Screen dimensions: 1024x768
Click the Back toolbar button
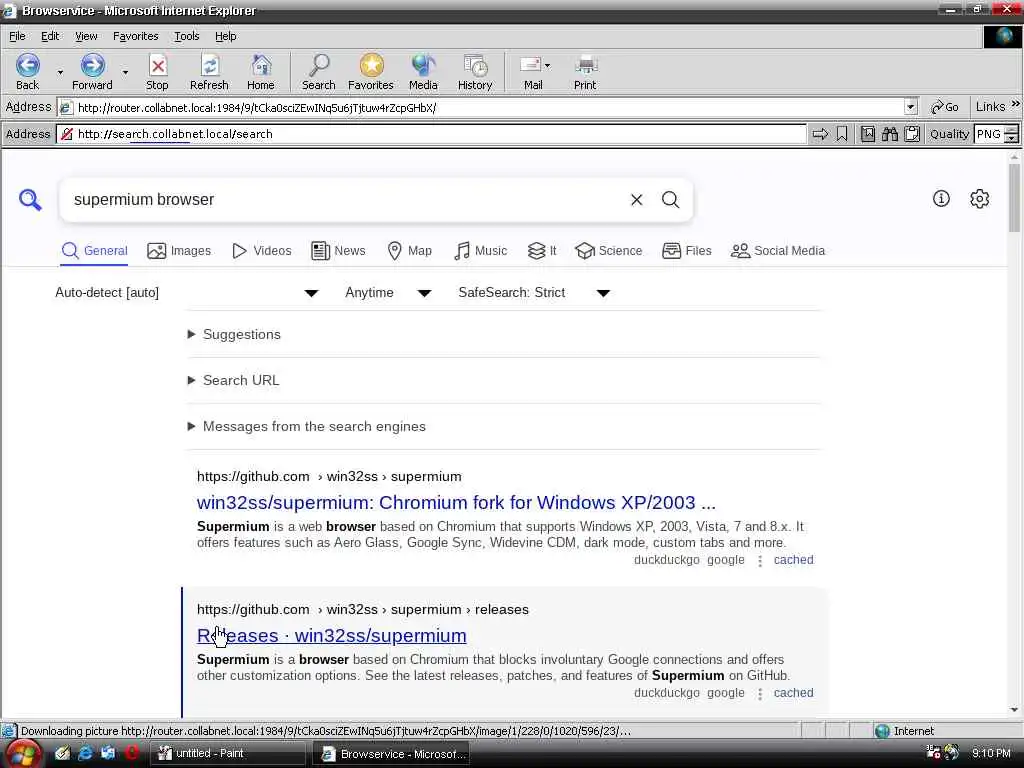coord(27,72)
